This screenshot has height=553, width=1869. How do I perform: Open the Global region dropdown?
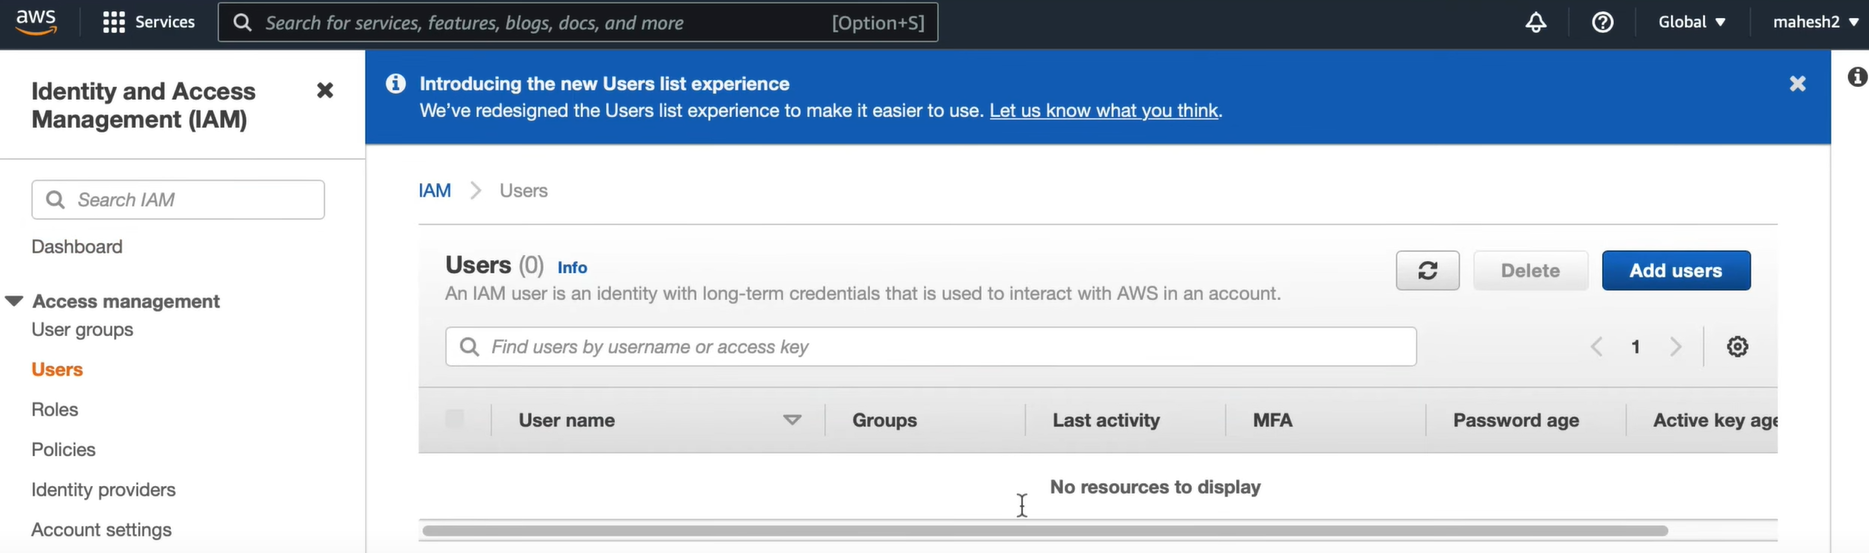click(1691, 22)
